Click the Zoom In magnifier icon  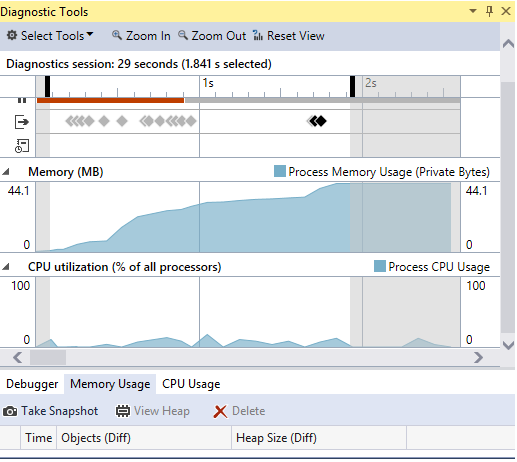click(x=116, y=35)
